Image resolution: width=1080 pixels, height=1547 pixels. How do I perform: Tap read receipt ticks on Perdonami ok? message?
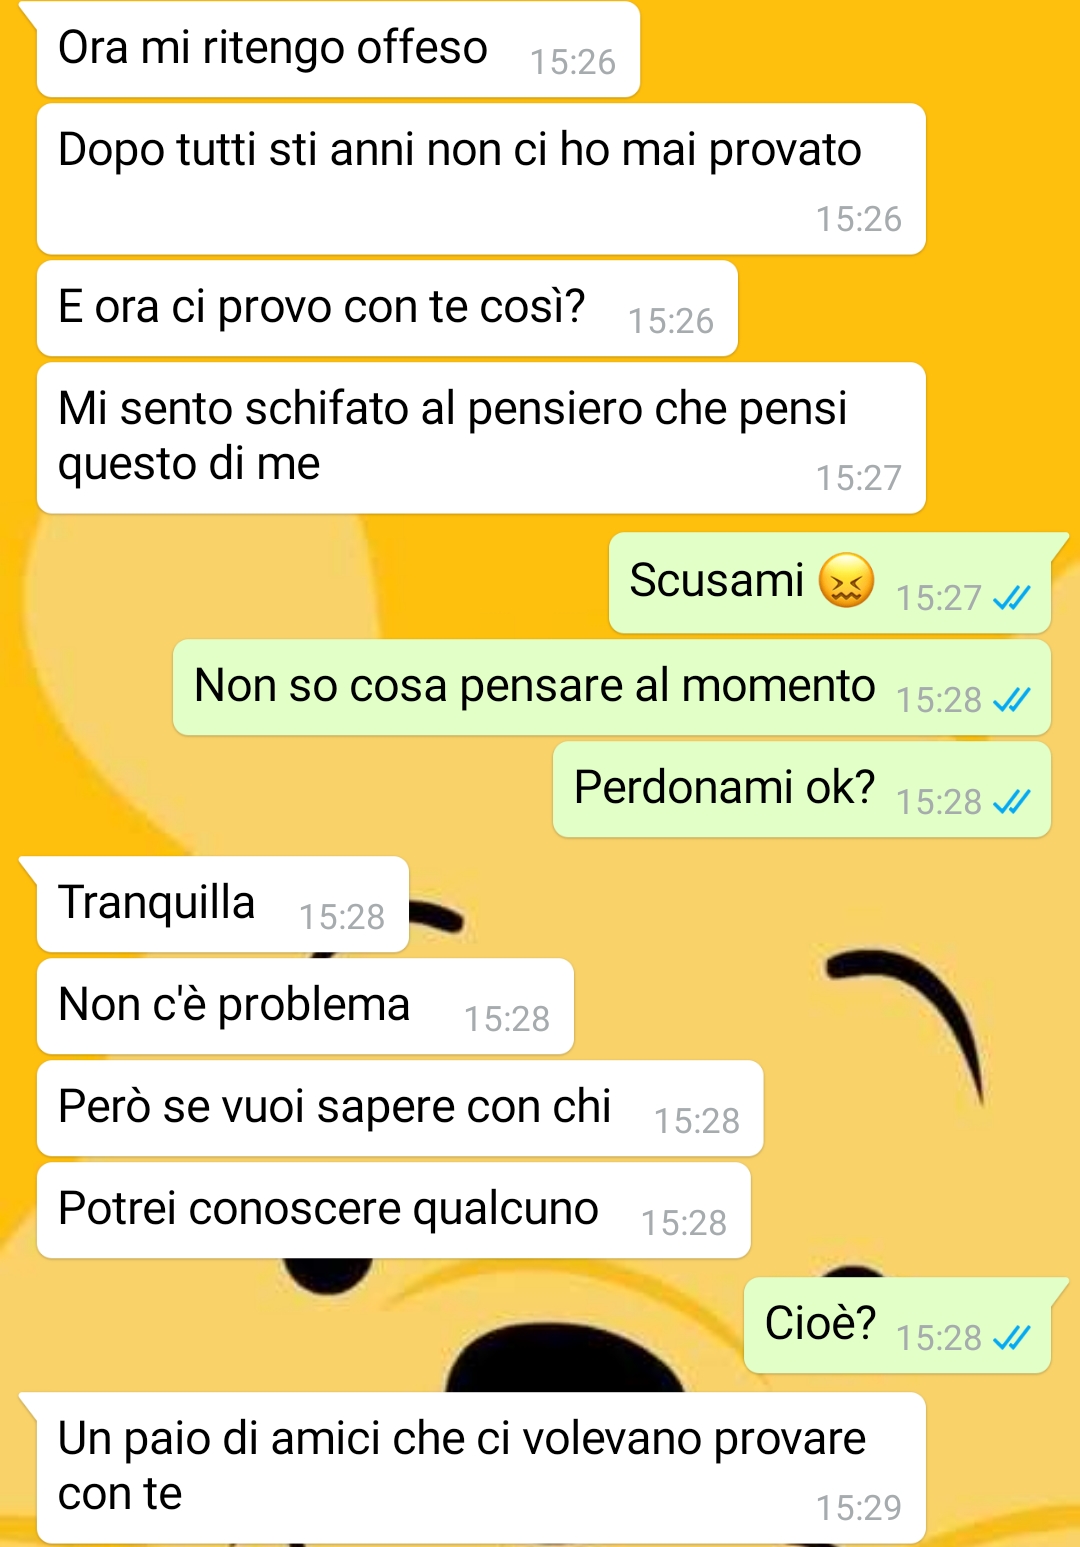click(x=1011, y=802)
